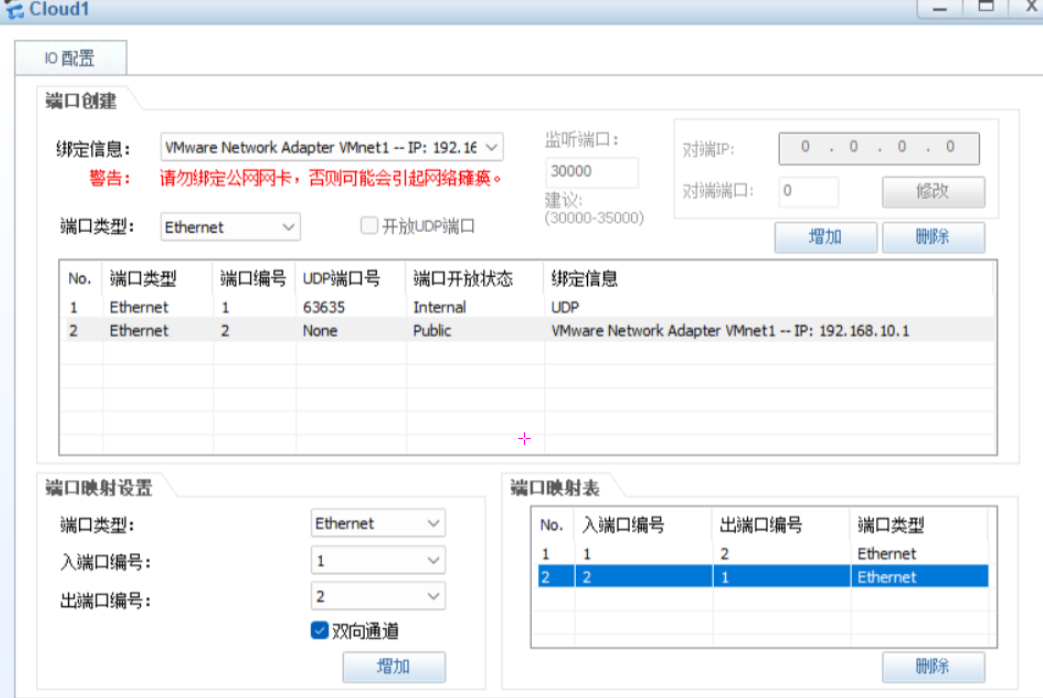The image size is (1043, 698).
Task: Click the 监听端口 field showing 30000
Action: (x=591, y=172)
